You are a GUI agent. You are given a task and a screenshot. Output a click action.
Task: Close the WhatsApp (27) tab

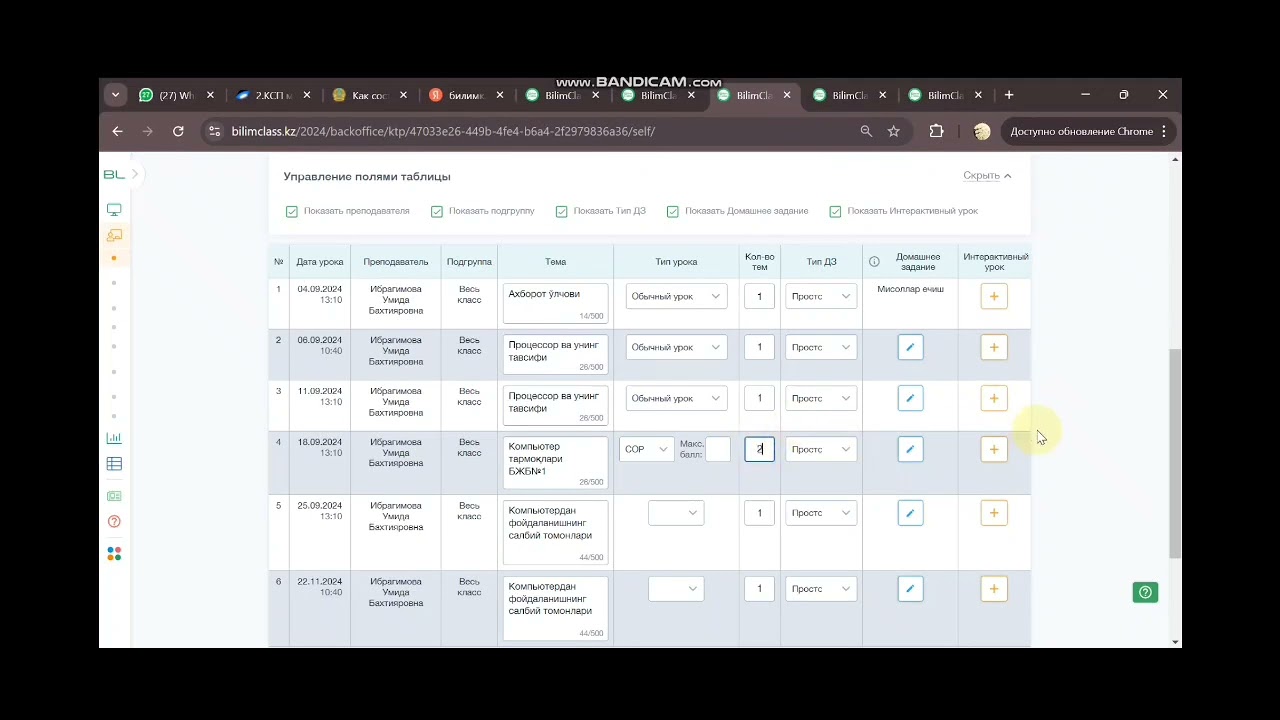coord(210,95)
